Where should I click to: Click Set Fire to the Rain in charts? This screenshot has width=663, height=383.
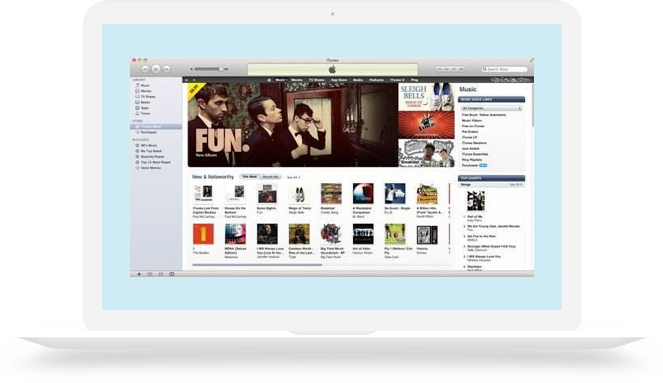(x=482, y=236)
